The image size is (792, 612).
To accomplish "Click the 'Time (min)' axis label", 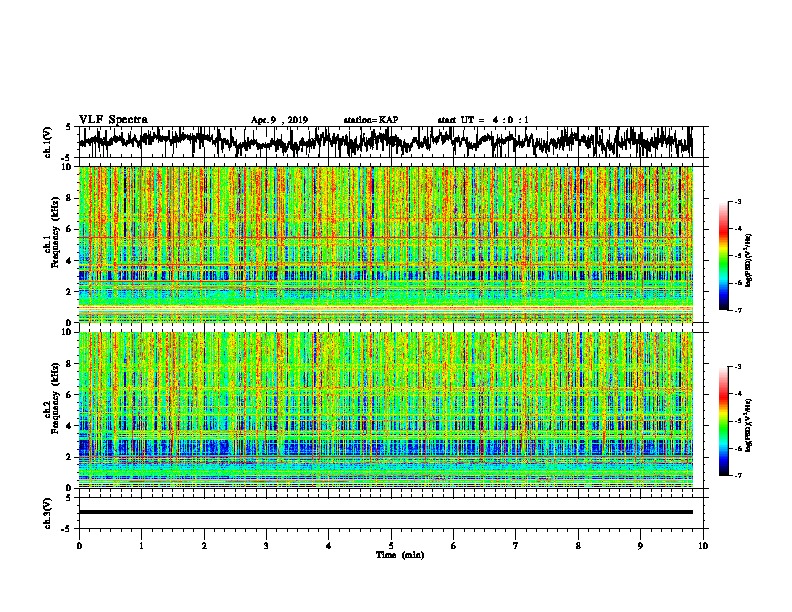I will click(x=400, y=555).
